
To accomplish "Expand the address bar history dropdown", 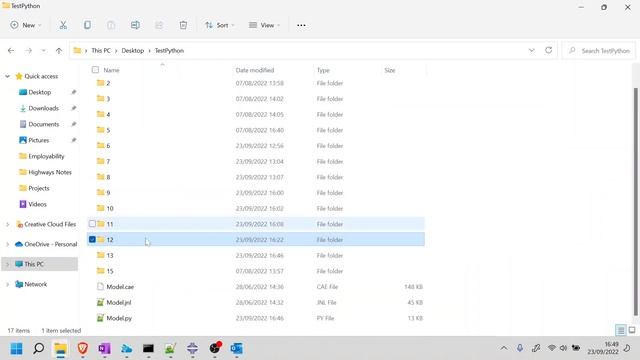I will pos(531,50).
